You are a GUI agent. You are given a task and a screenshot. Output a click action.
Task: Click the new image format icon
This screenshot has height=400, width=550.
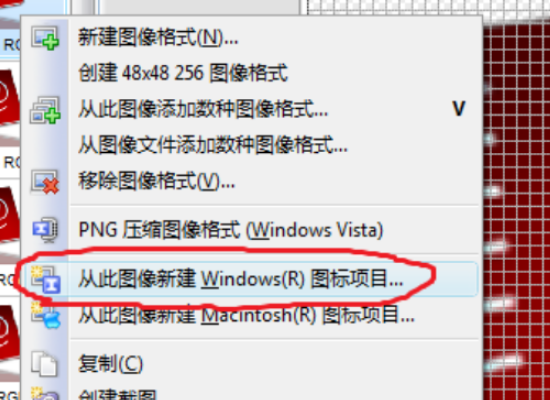pos(45,38)
